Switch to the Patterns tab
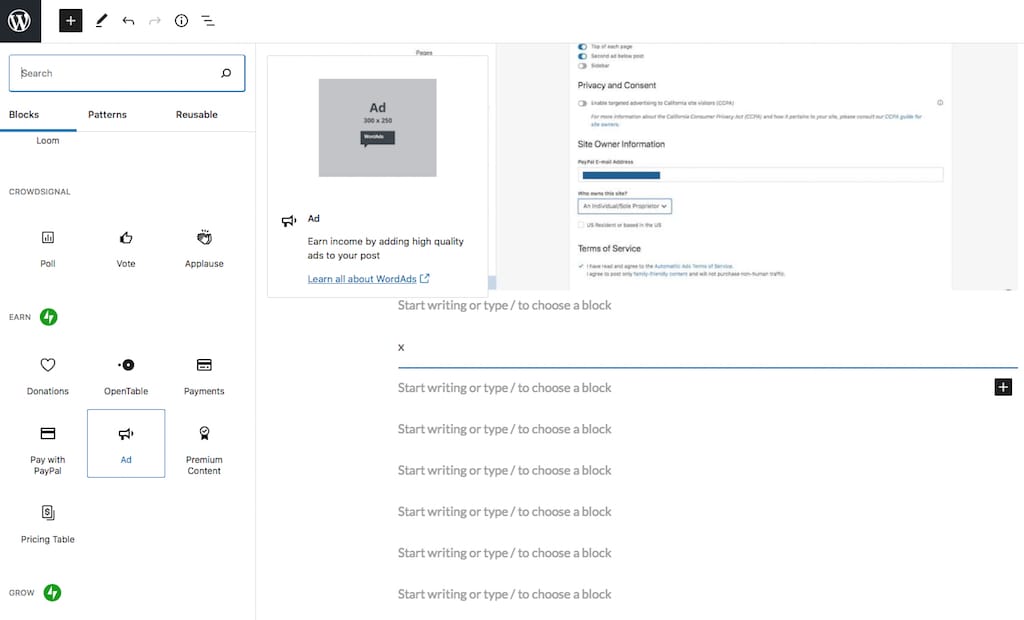The width and height of the screenshot is (1024, 620). tap(107, 115)
